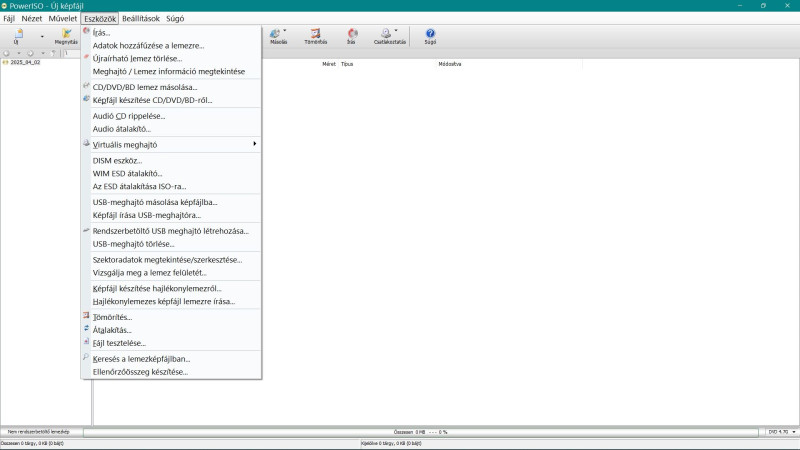Screen dimensions: 800x450
Task: Click the Méret column header
Action: tap(329, 64)
